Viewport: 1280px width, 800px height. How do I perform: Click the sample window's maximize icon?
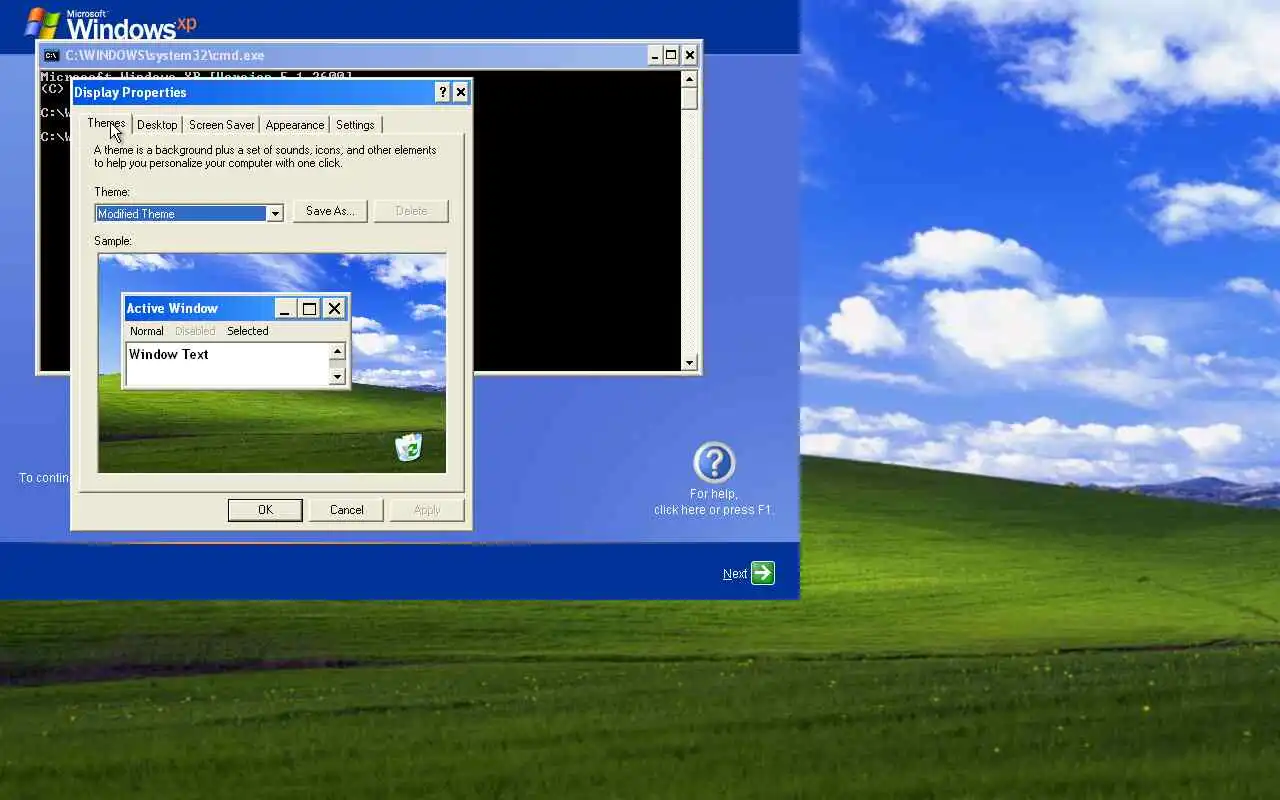tap(309, 308)
